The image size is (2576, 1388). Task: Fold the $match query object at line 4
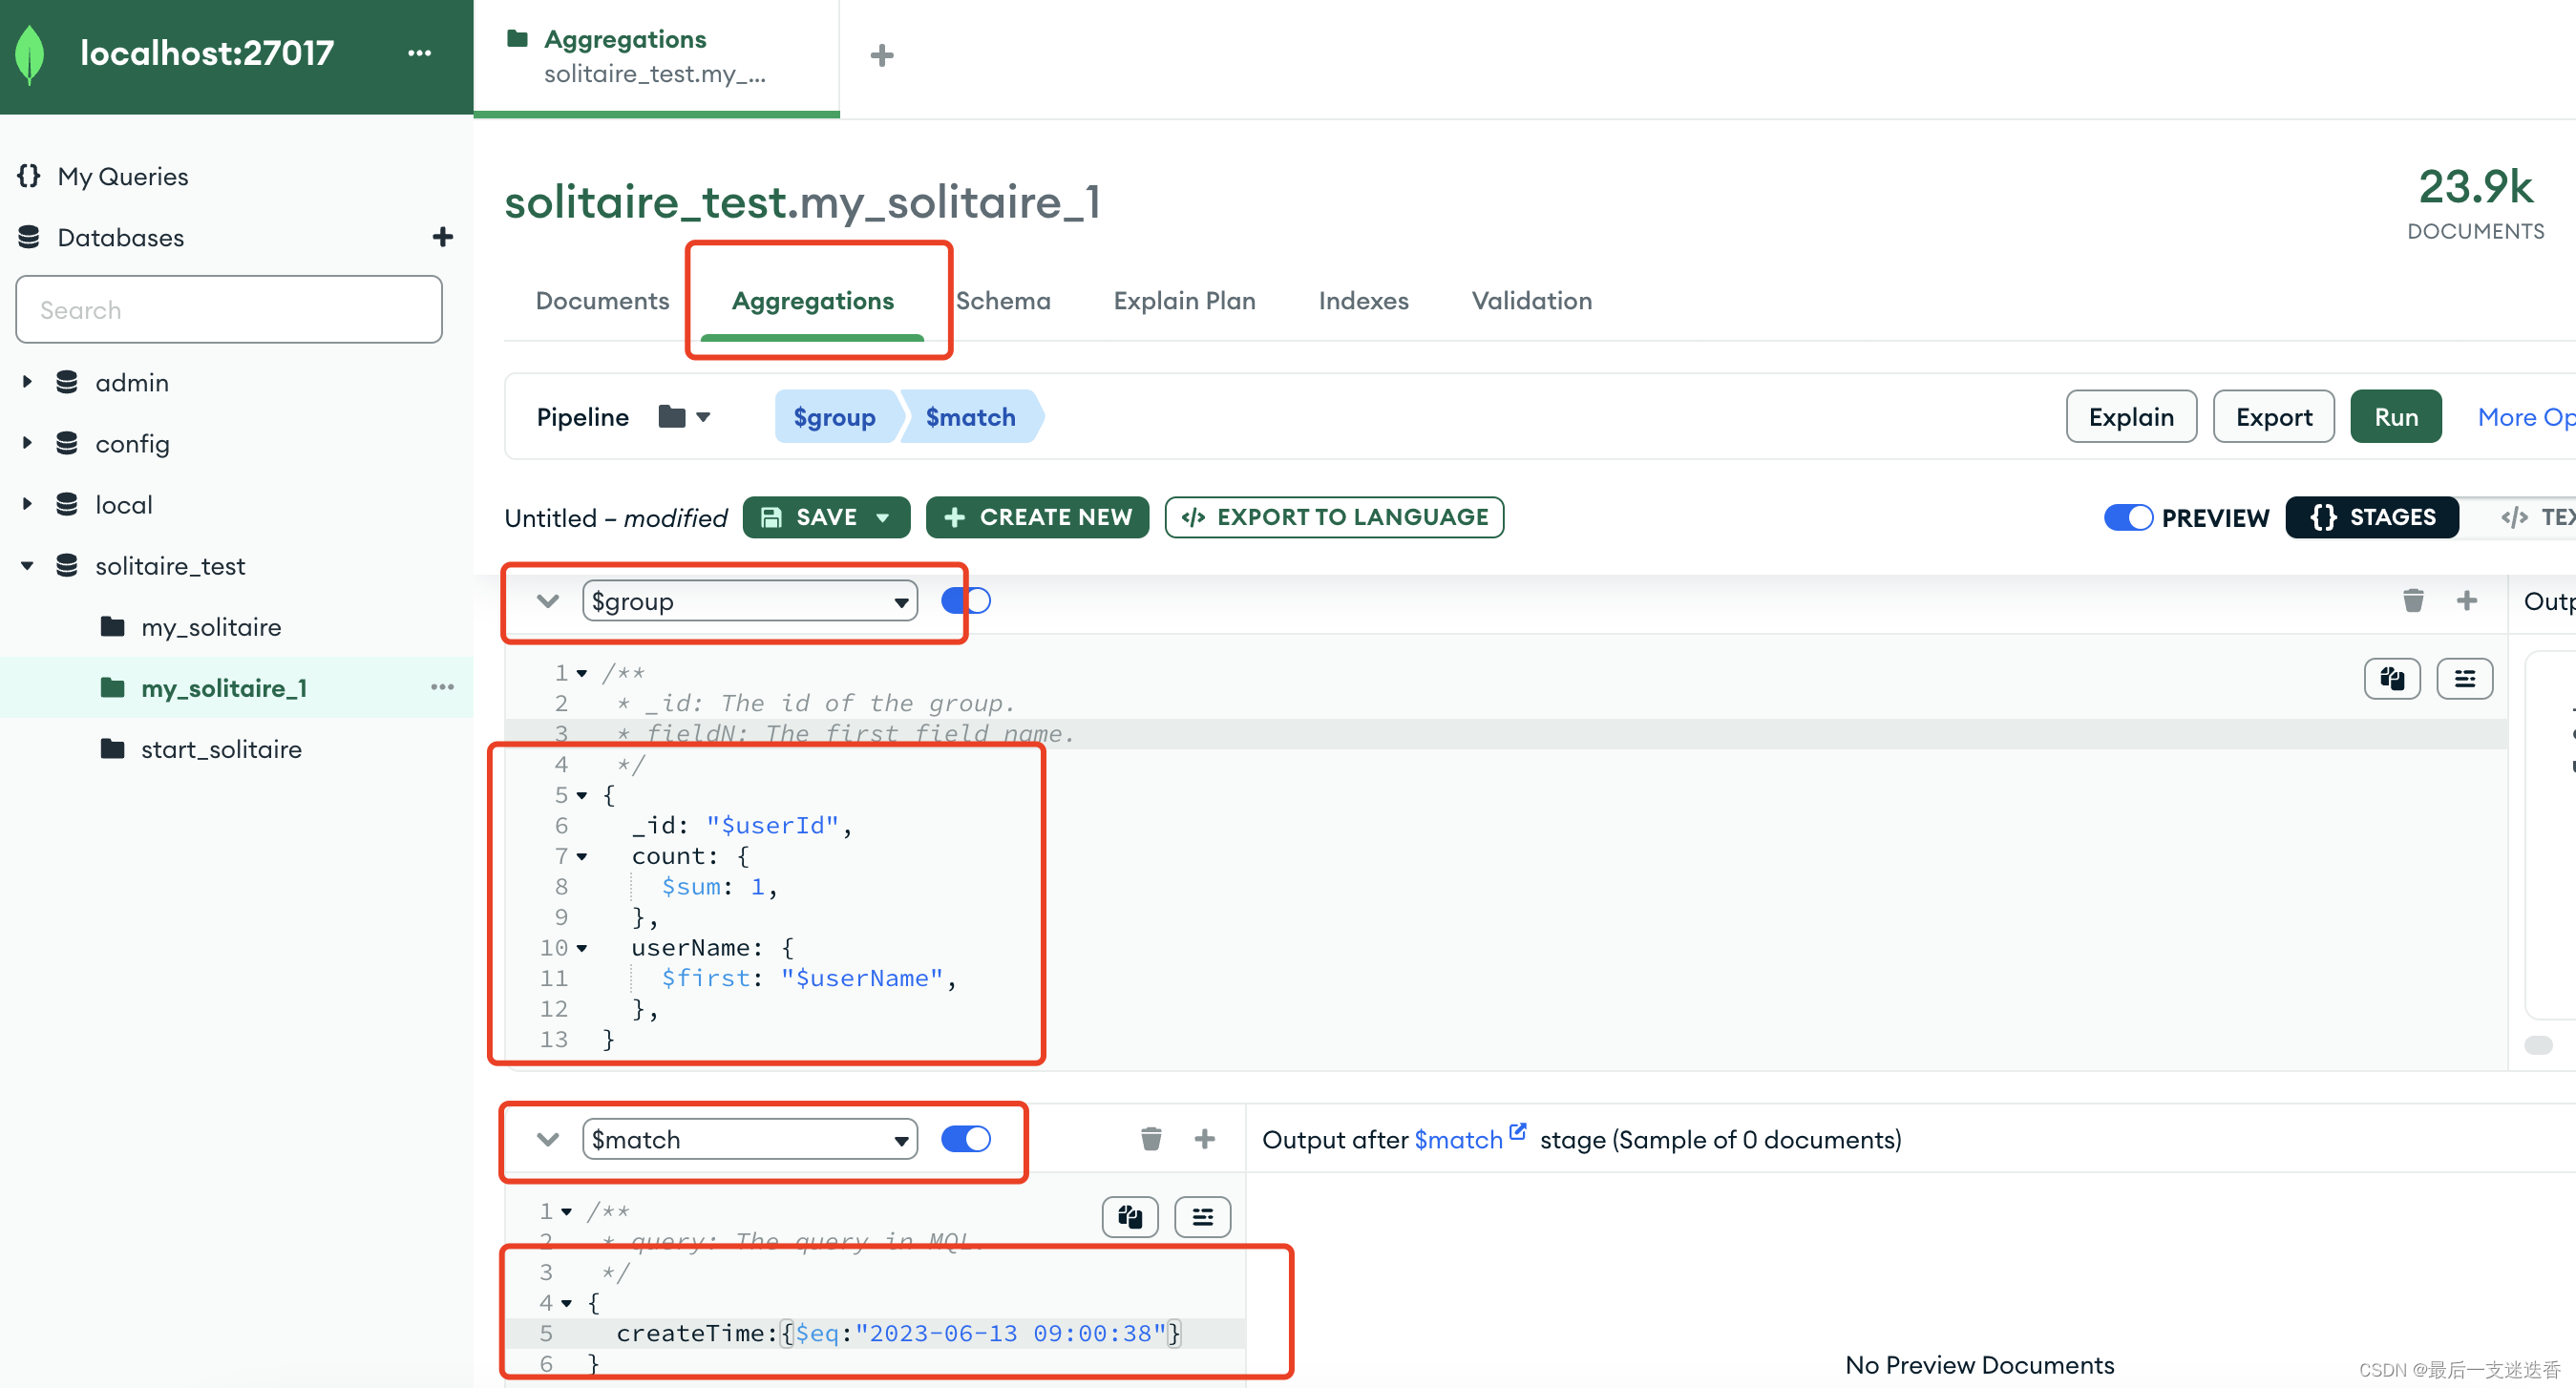pos(566,1303)
